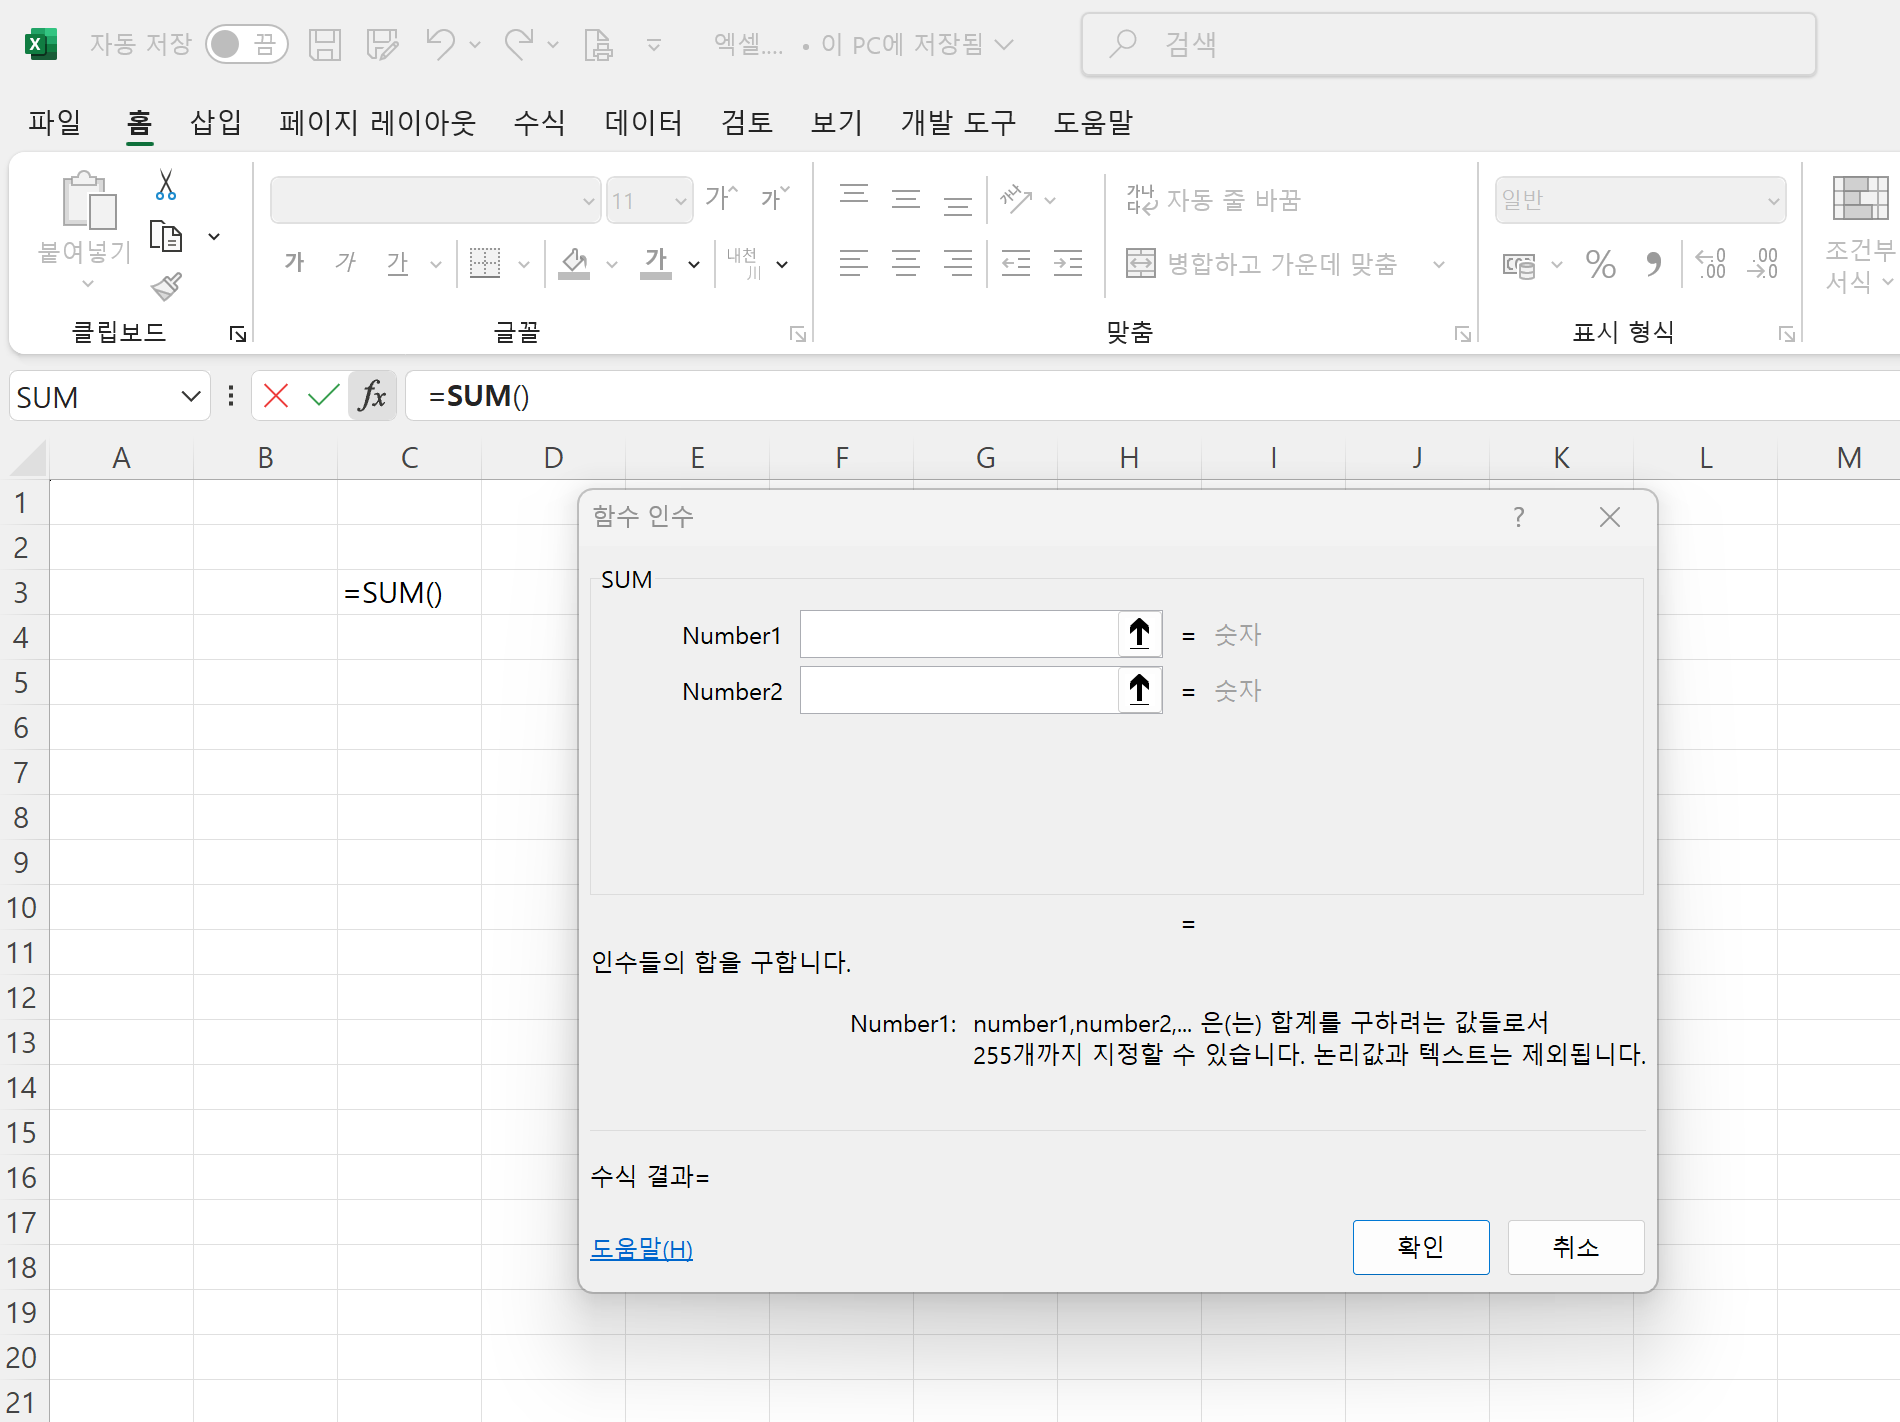This screenshot has height=1422, width=1900.
Task: Click the Paste clipboard icon
Action: 88,200
